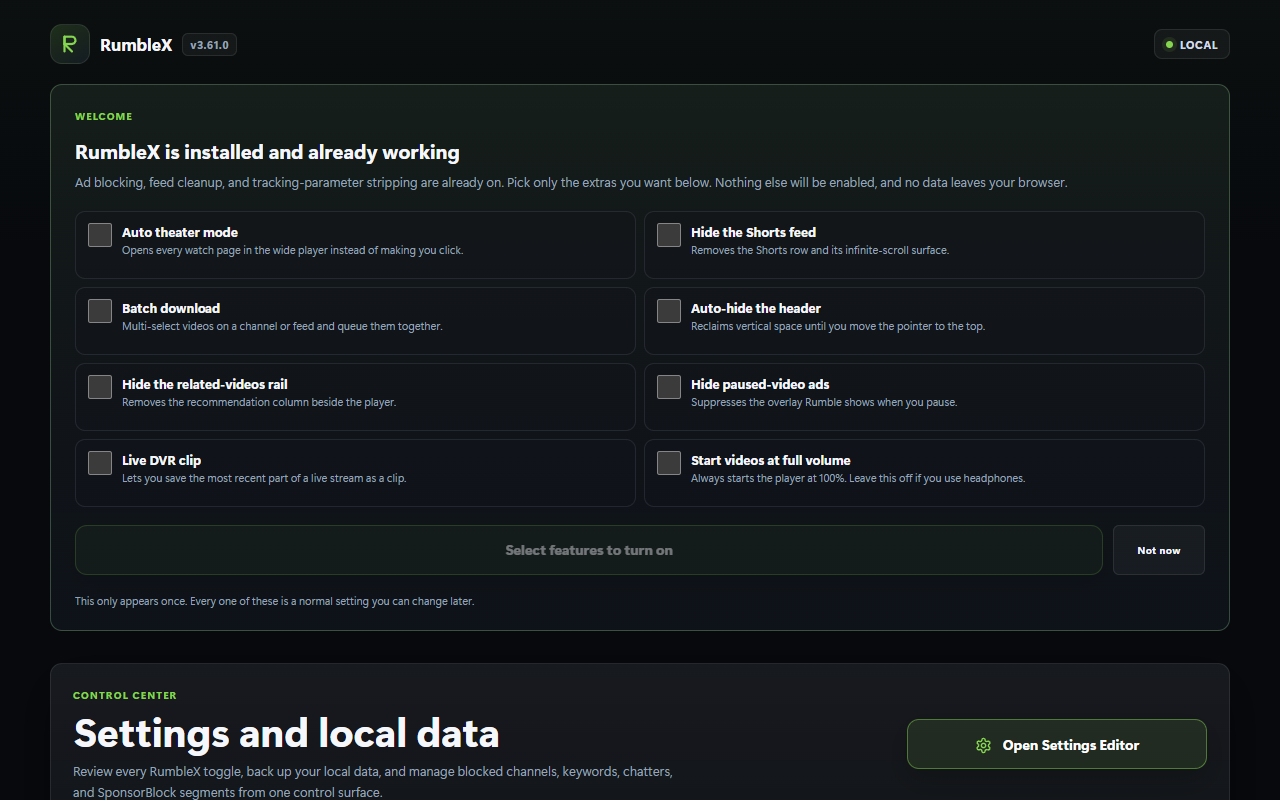Click the text Multi-select videos on a channel
Image resolution: width=1280 pixels, height=800 pixels.
pos(282,326)
